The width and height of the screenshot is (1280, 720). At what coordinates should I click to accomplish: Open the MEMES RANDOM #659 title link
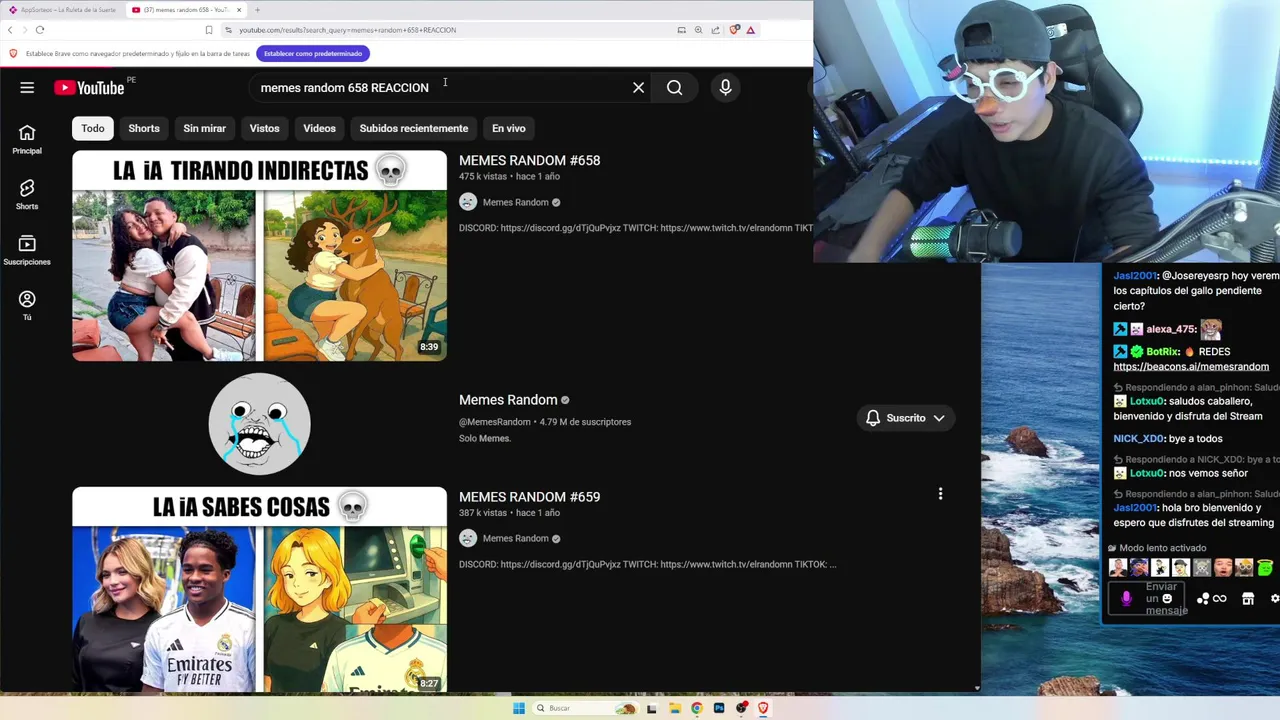tap(529, 497)
